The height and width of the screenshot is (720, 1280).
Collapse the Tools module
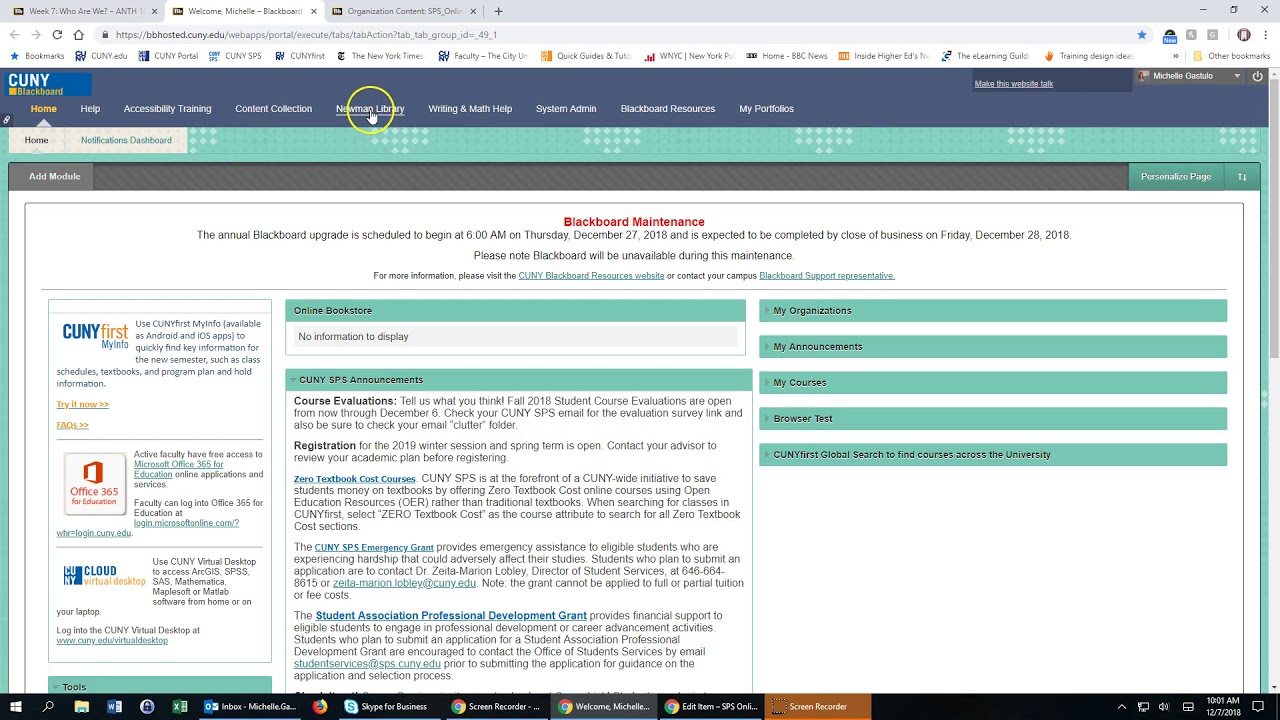click(55, 687)
